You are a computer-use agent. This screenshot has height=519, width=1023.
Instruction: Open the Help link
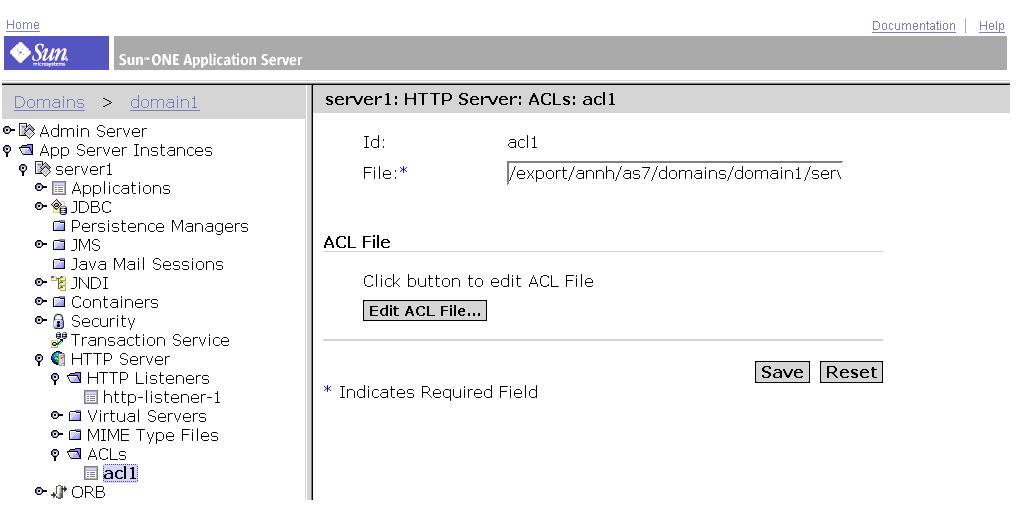[991, 25]
